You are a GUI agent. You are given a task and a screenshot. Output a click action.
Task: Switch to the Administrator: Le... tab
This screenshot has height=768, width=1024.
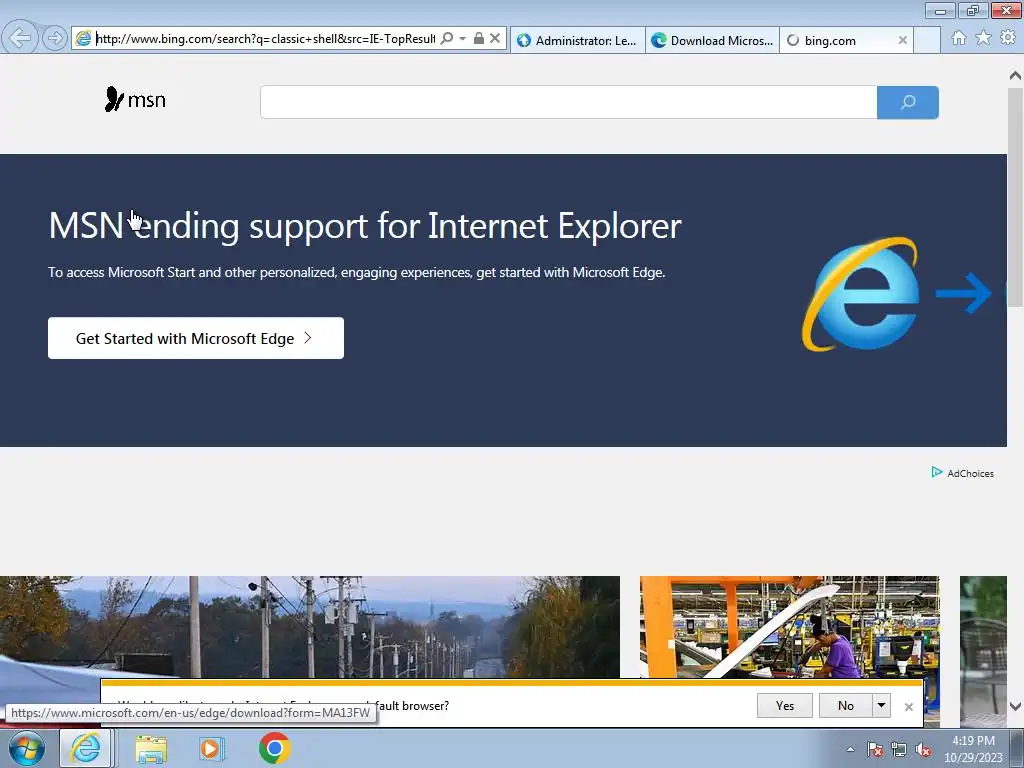(577, 40)
